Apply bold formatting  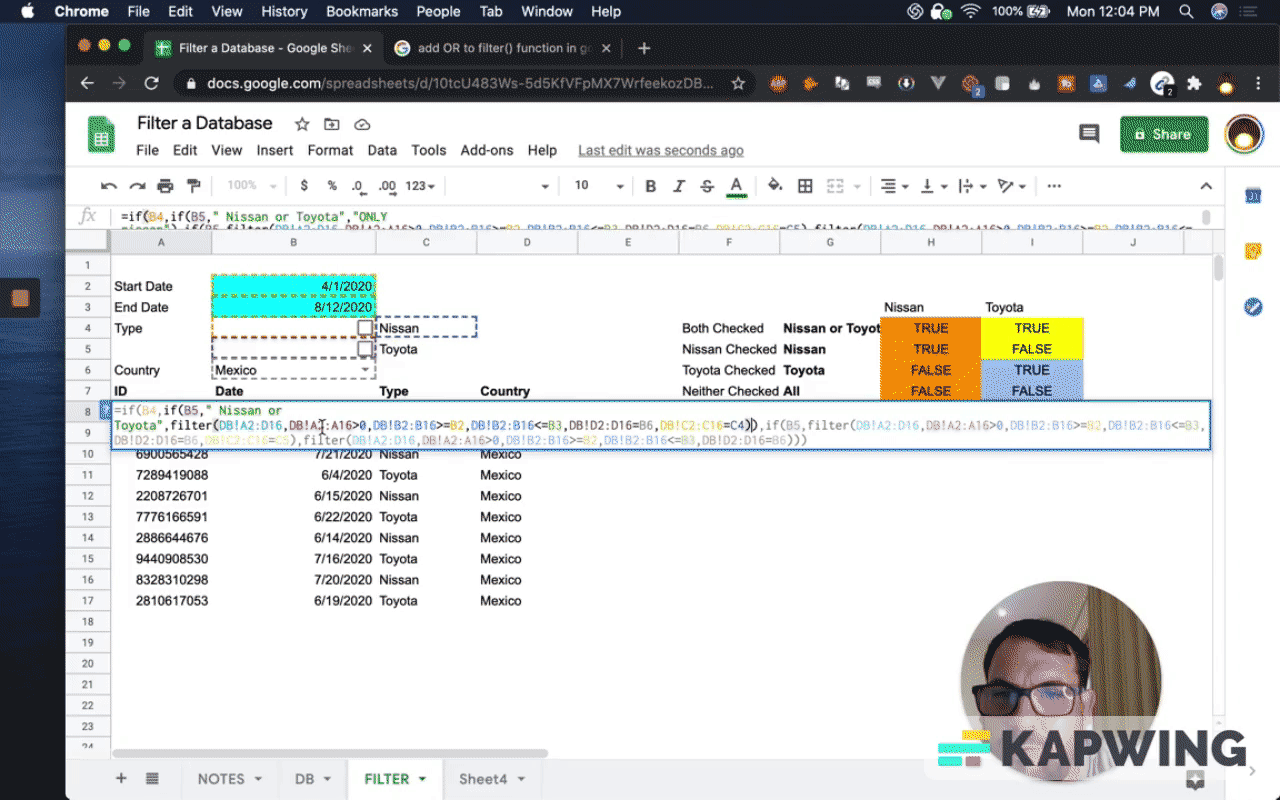pos(651,186)
